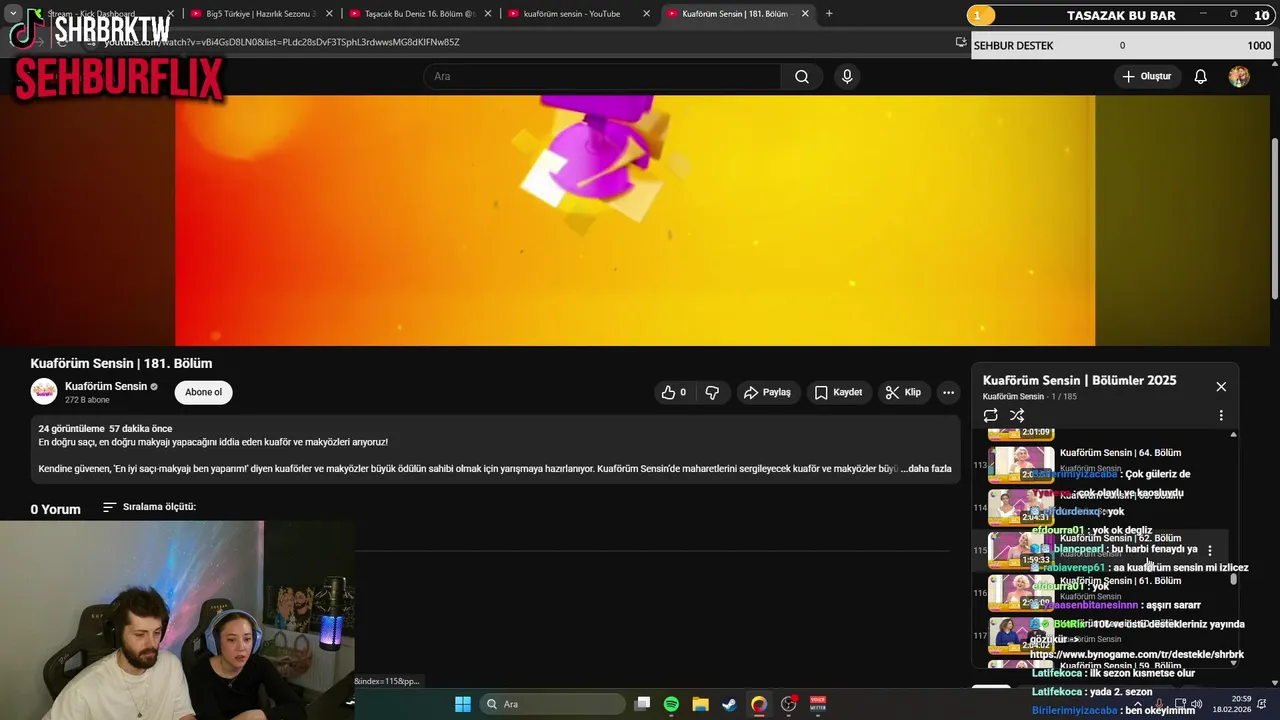Select Kuaförüm Sensin | 62. Bölüm title
This screenshot has width=1280, height=720.
pos(1120,538)
